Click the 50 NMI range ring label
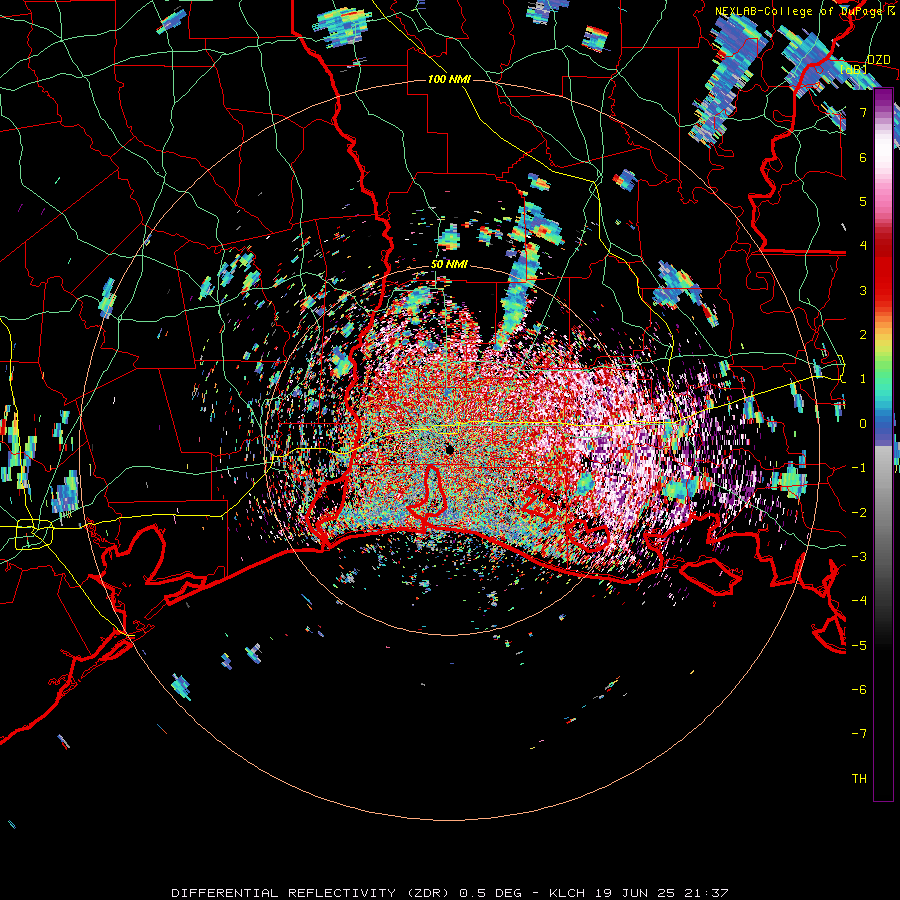 pyautogui.click(x=449, y=264)
